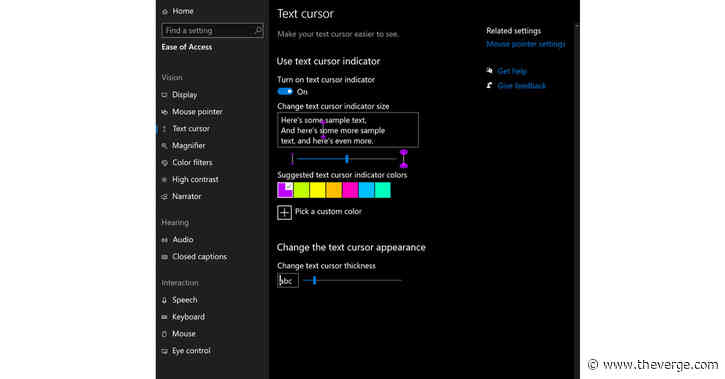Open the Display settings

pos(184,95)
